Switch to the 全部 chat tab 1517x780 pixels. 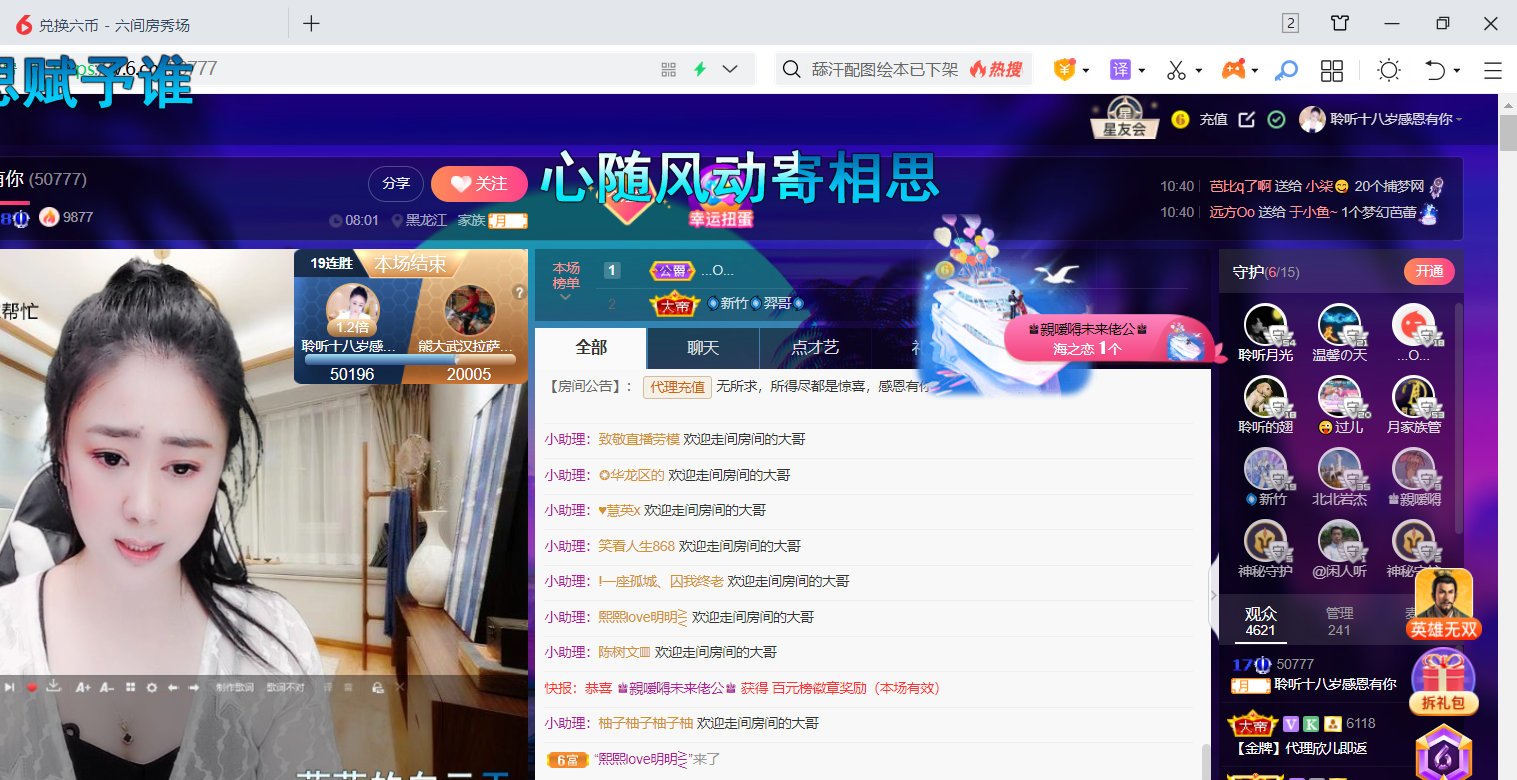[591, 347]
